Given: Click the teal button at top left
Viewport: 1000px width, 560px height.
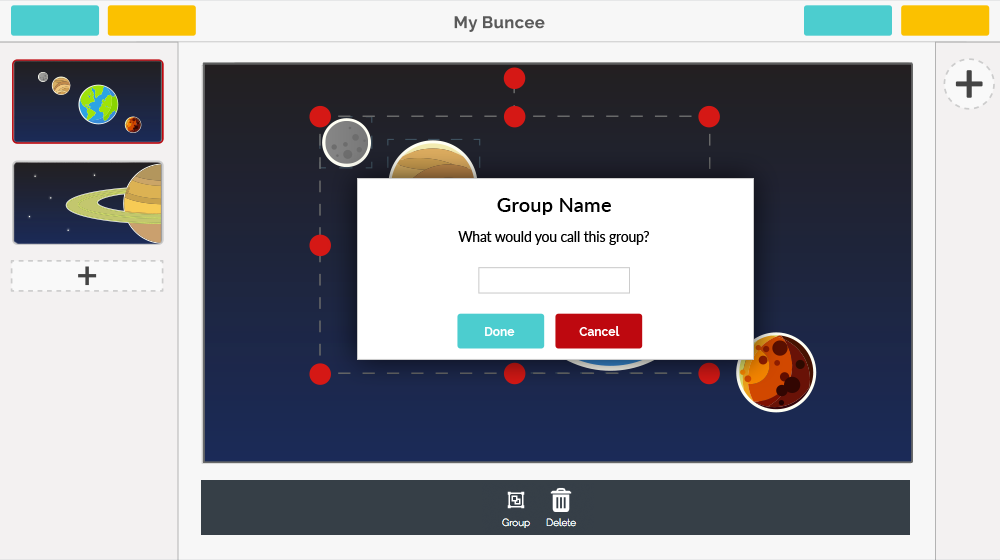Looking at the screenshot, I should pos(55,21).
